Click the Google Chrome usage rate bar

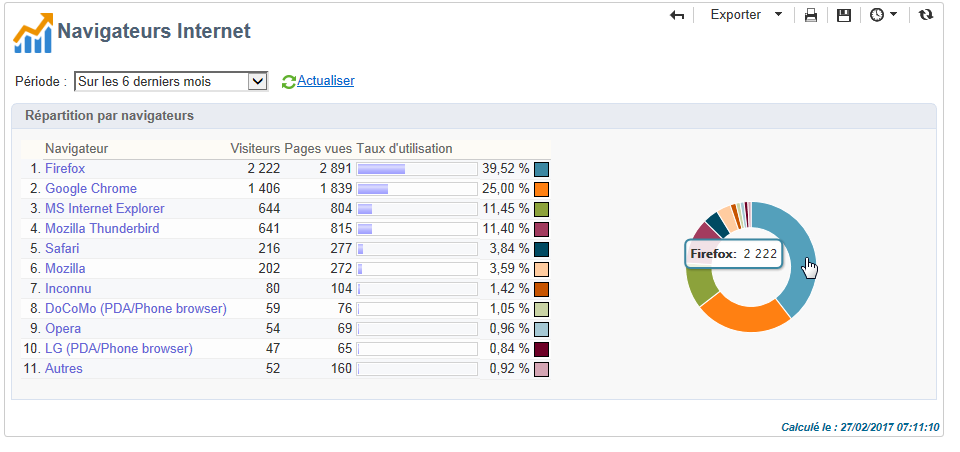click(417, 189)
